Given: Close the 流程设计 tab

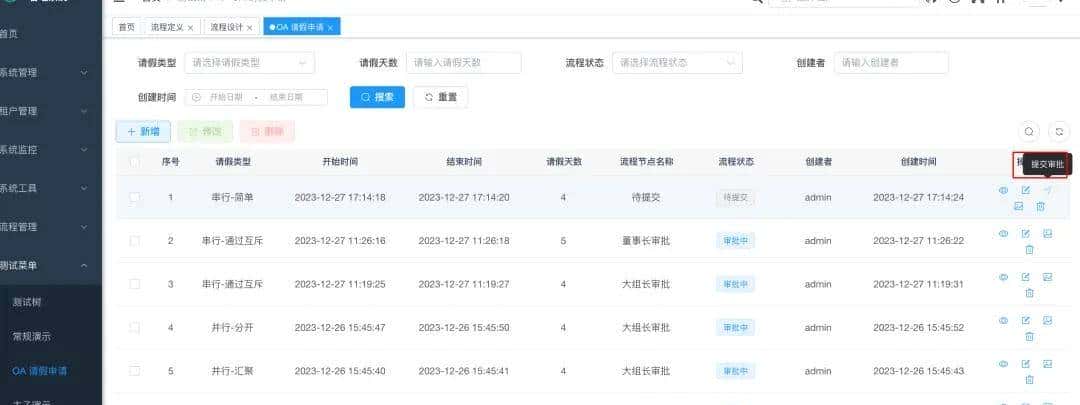Looking at the screenshot, I should coord(249,28).
